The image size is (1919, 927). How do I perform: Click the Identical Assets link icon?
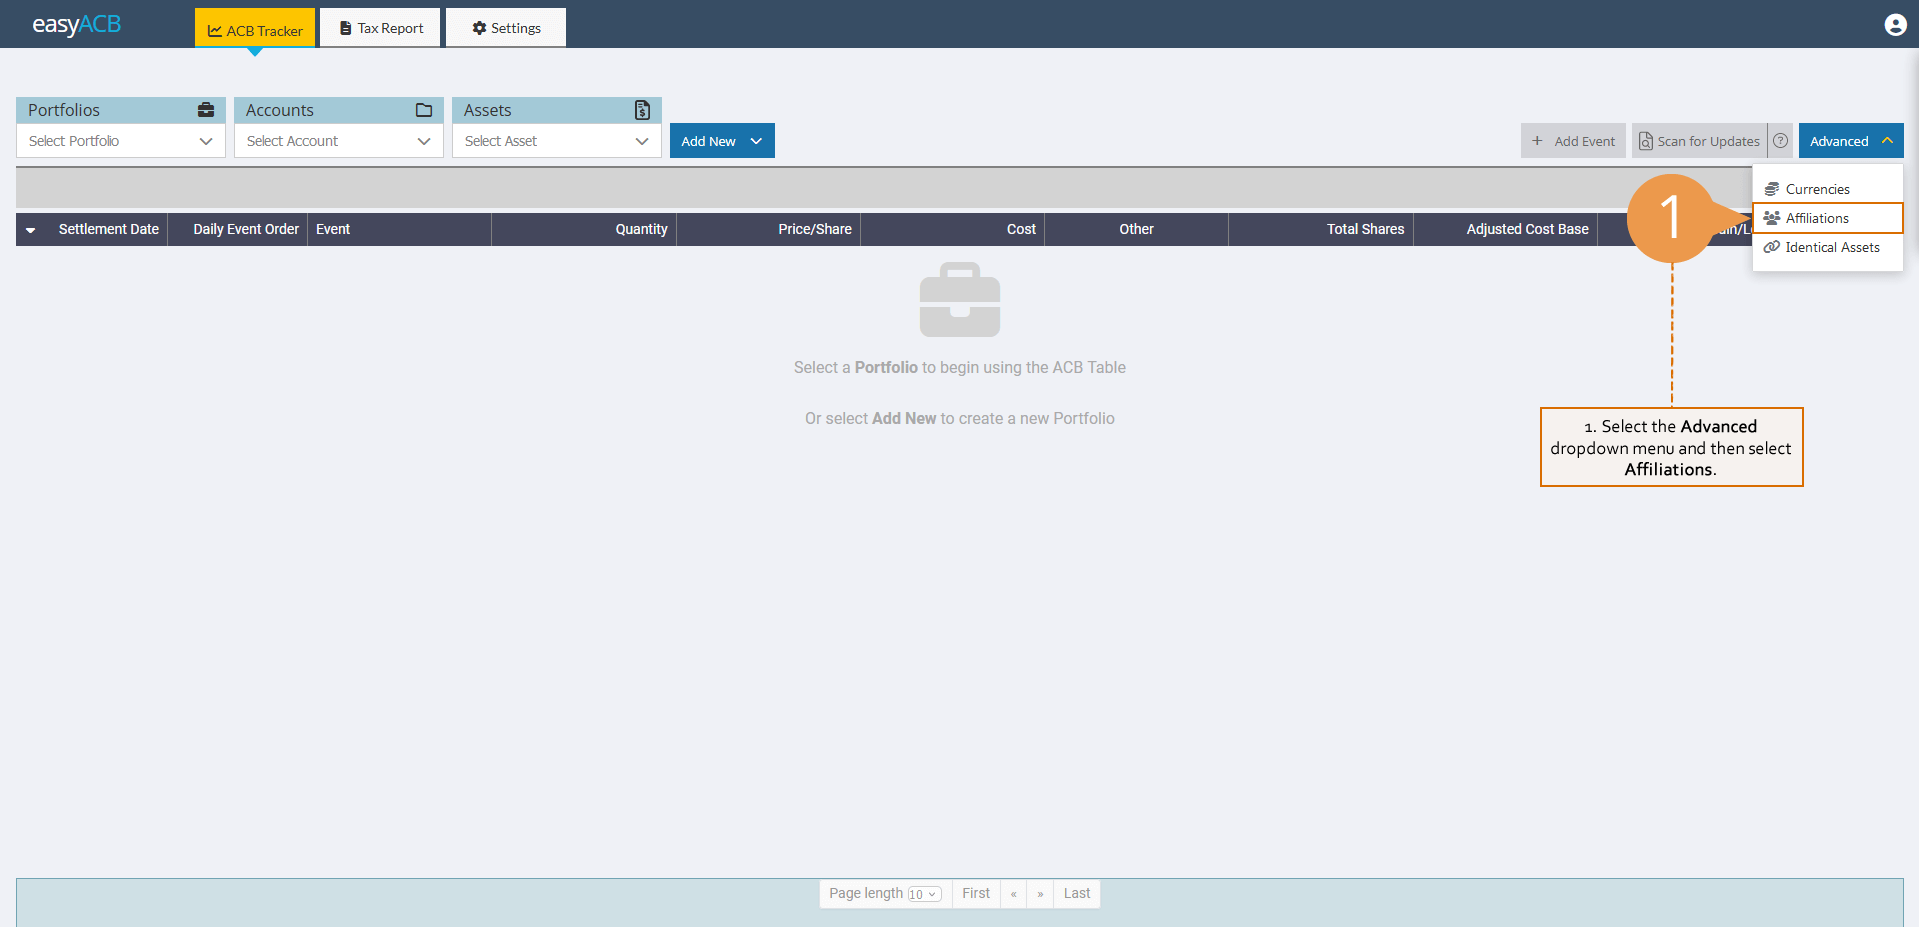tap(1771, 247)
